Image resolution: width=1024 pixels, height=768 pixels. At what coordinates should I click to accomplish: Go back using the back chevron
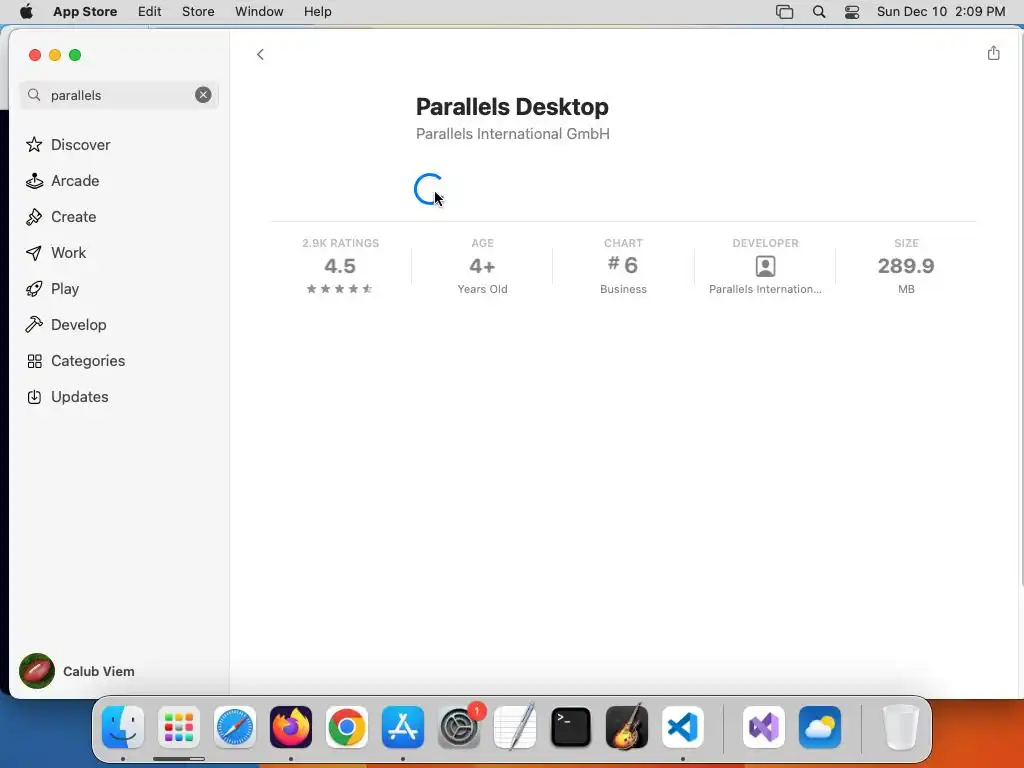point(260,54)
